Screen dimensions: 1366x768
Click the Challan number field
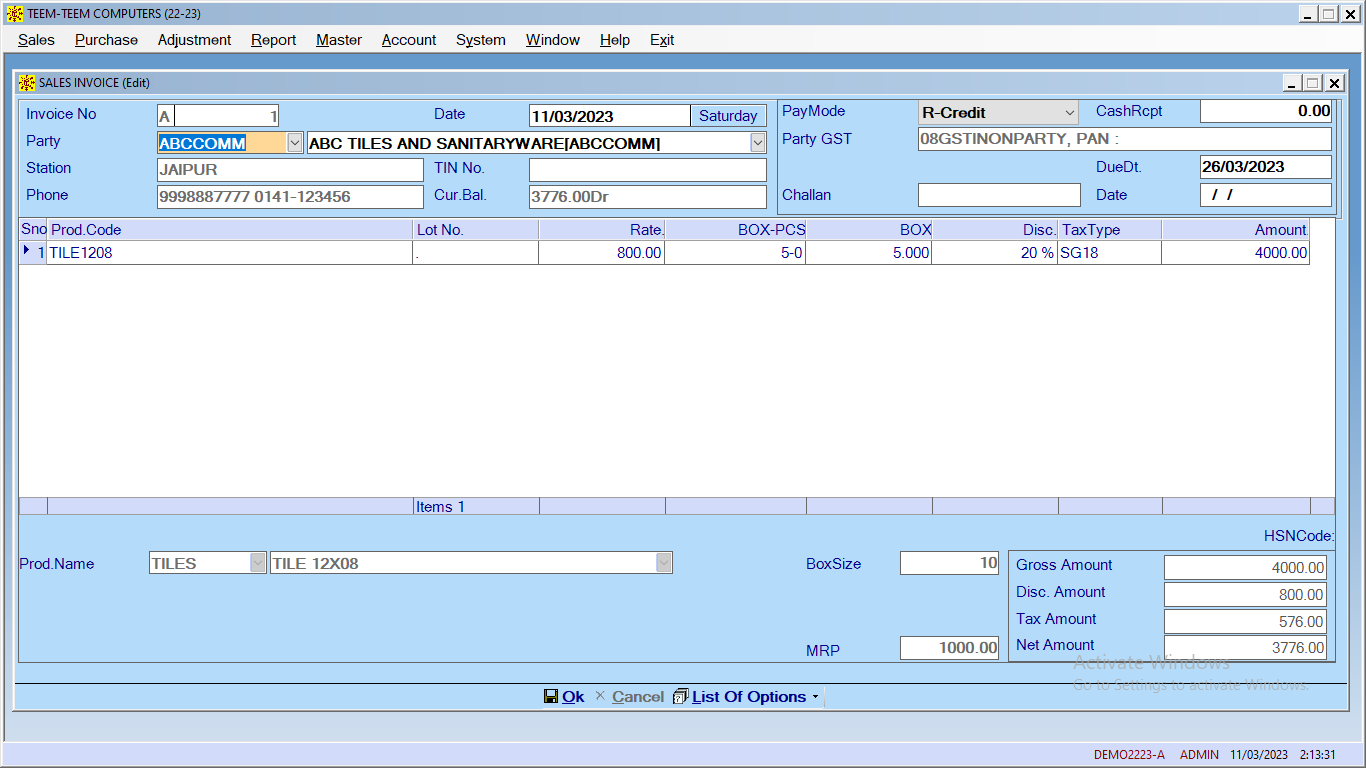tap(999, 195)
